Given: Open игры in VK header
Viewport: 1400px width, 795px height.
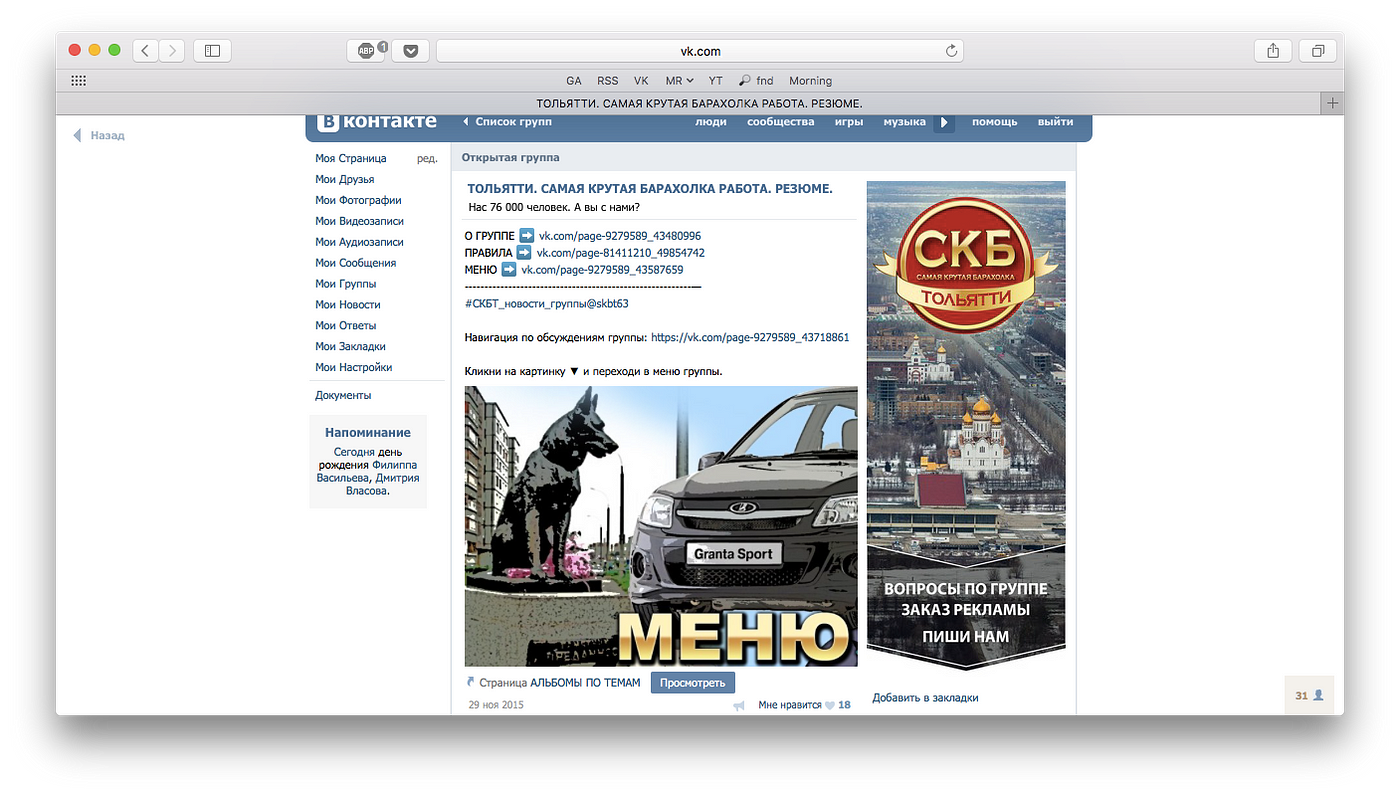Looking at the screenshot, I should (x=849, y=122).
